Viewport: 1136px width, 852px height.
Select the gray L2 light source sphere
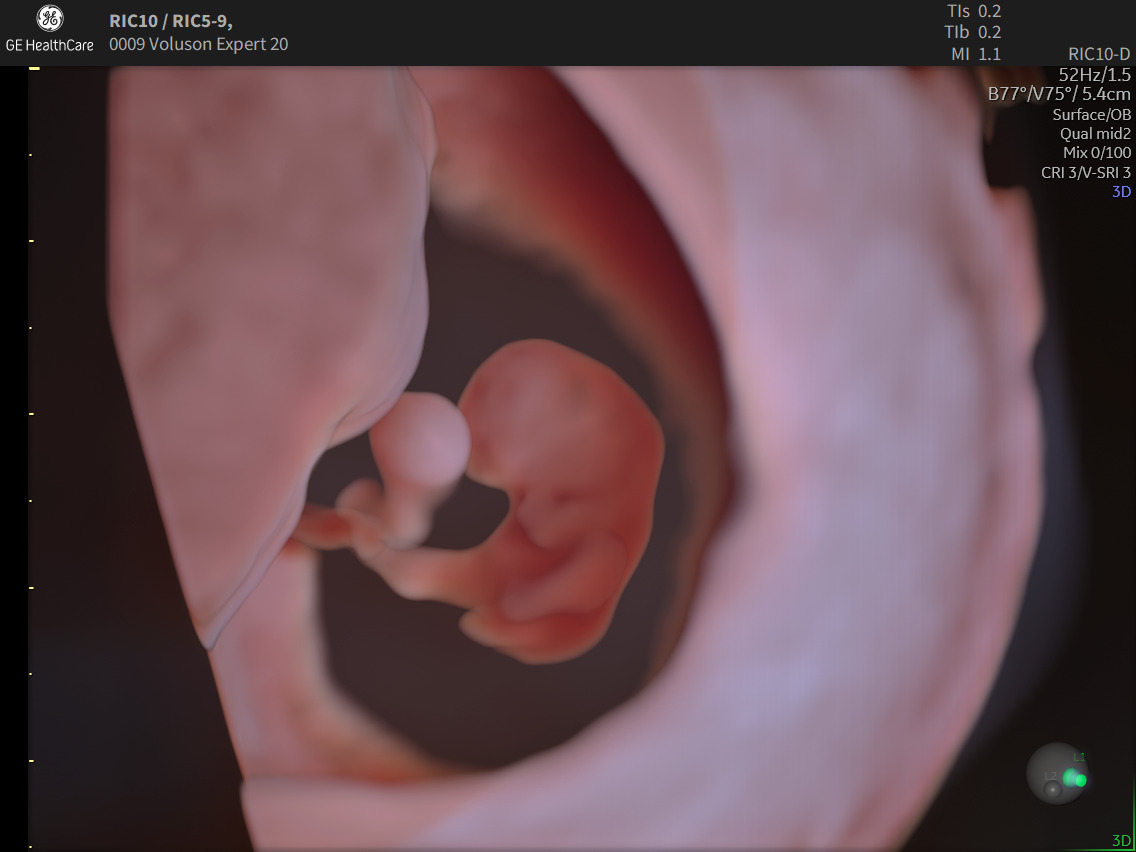(x=1052, y=790)
